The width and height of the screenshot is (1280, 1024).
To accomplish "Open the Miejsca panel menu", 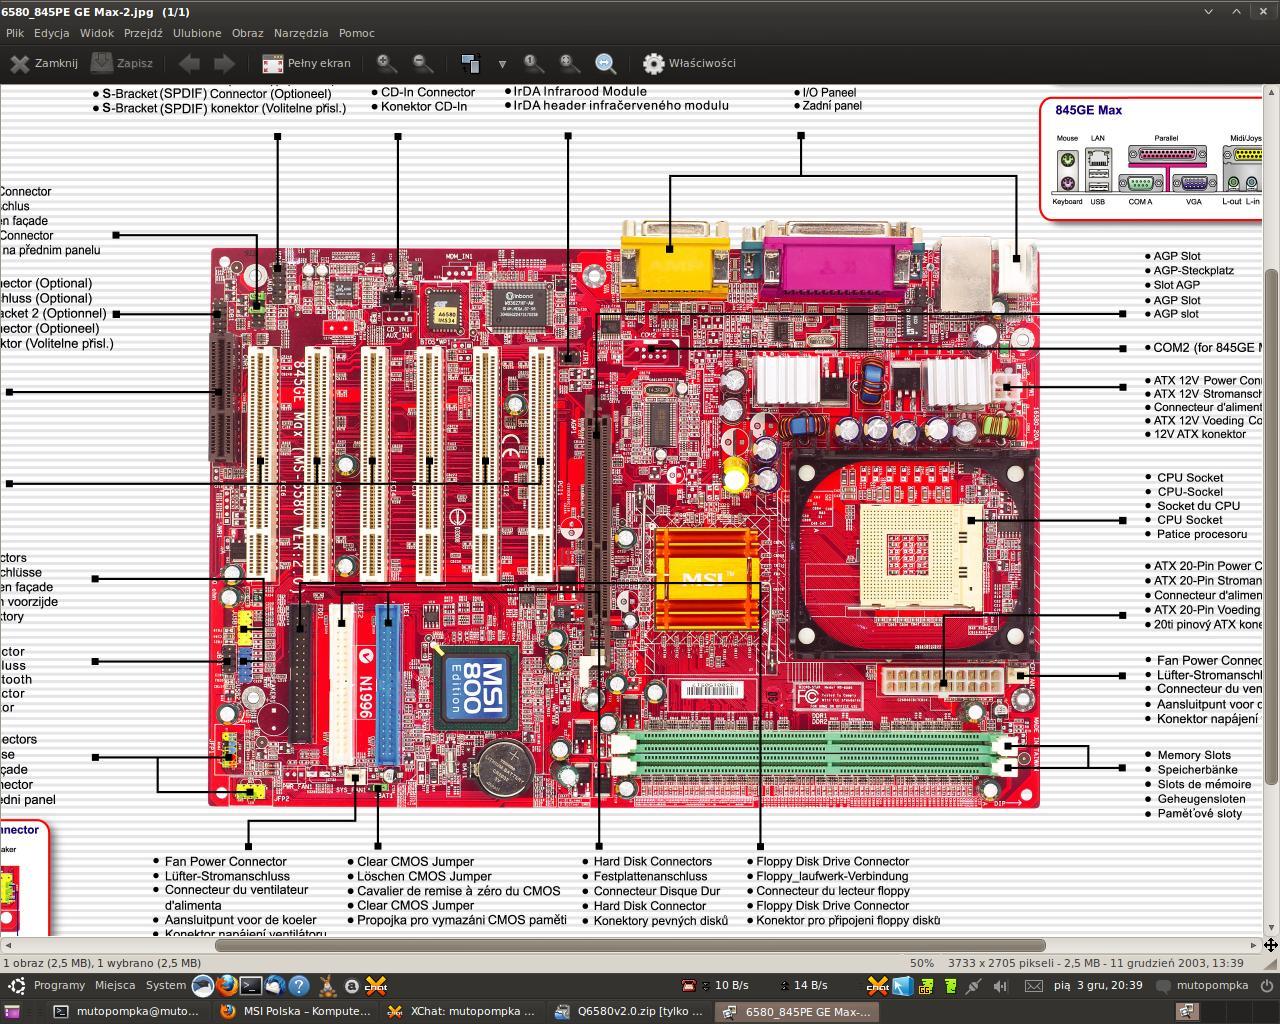I will pyautogui.click(x=115, y=985).
